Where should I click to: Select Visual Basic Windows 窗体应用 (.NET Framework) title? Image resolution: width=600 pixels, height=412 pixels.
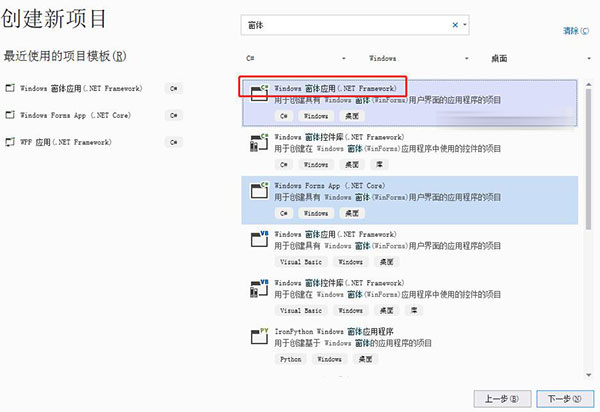tap(336, 234)
